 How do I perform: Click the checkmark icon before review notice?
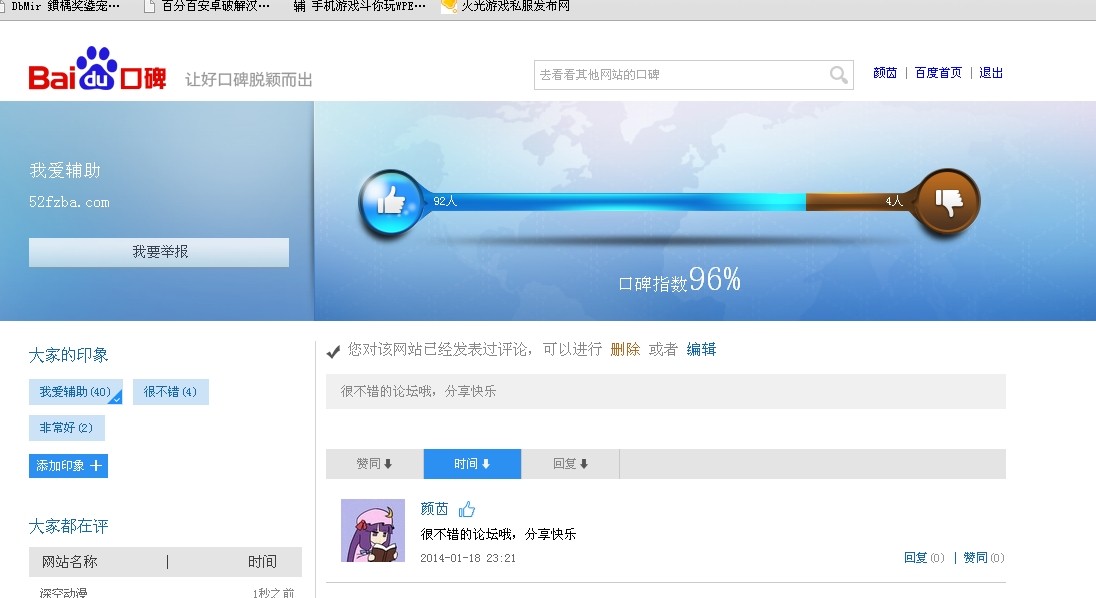click(x=334, y=351)
